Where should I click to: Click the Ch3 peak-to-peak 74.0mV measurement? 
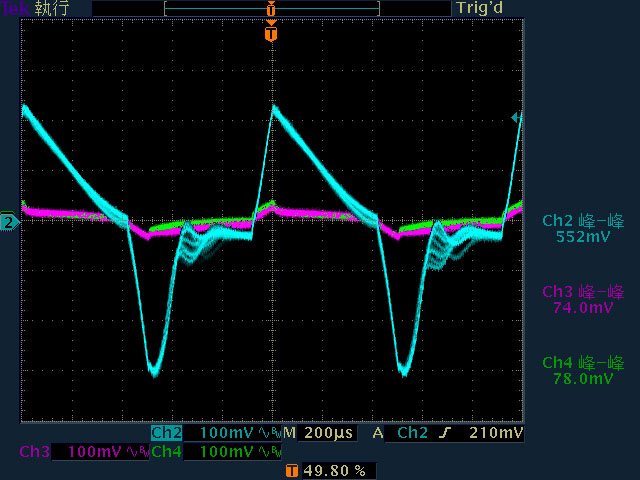pyautogui.click(x=583, y=300)
